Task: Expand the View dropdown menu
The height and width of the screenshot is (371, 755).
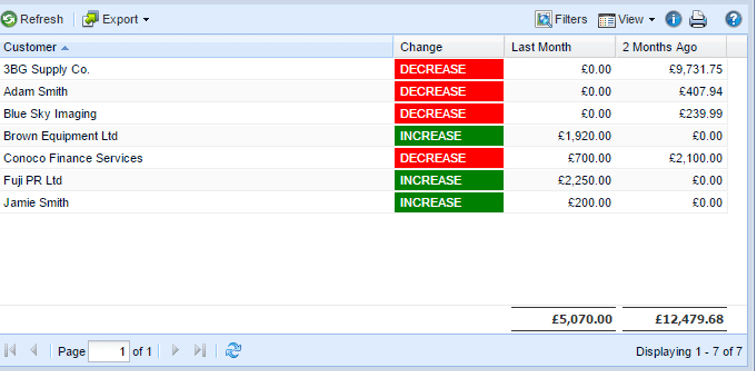Action: tap(626, 19)
